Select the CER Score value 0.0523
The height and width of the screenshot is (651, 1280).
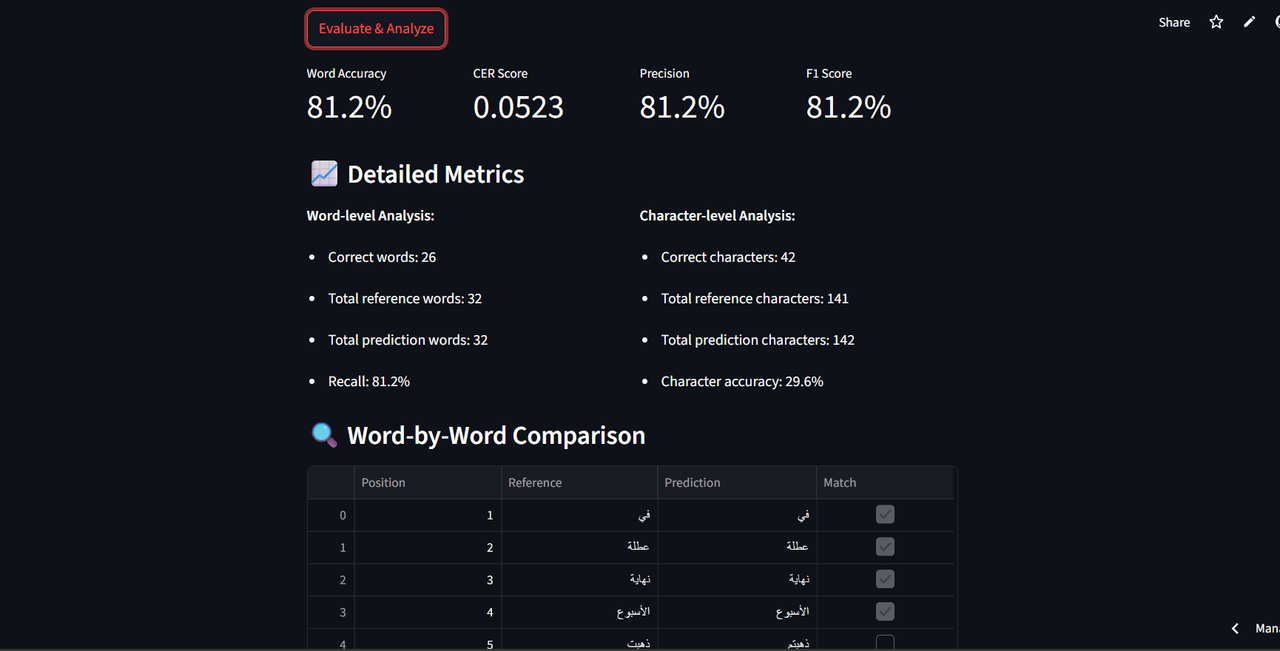(x=518, y=107)
